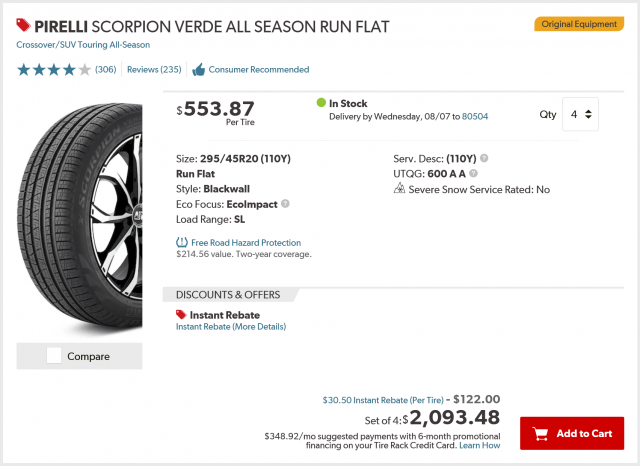This screenshot has width=640, height=466.
Task: Click the Original Equipment badge
Action: 579,23
